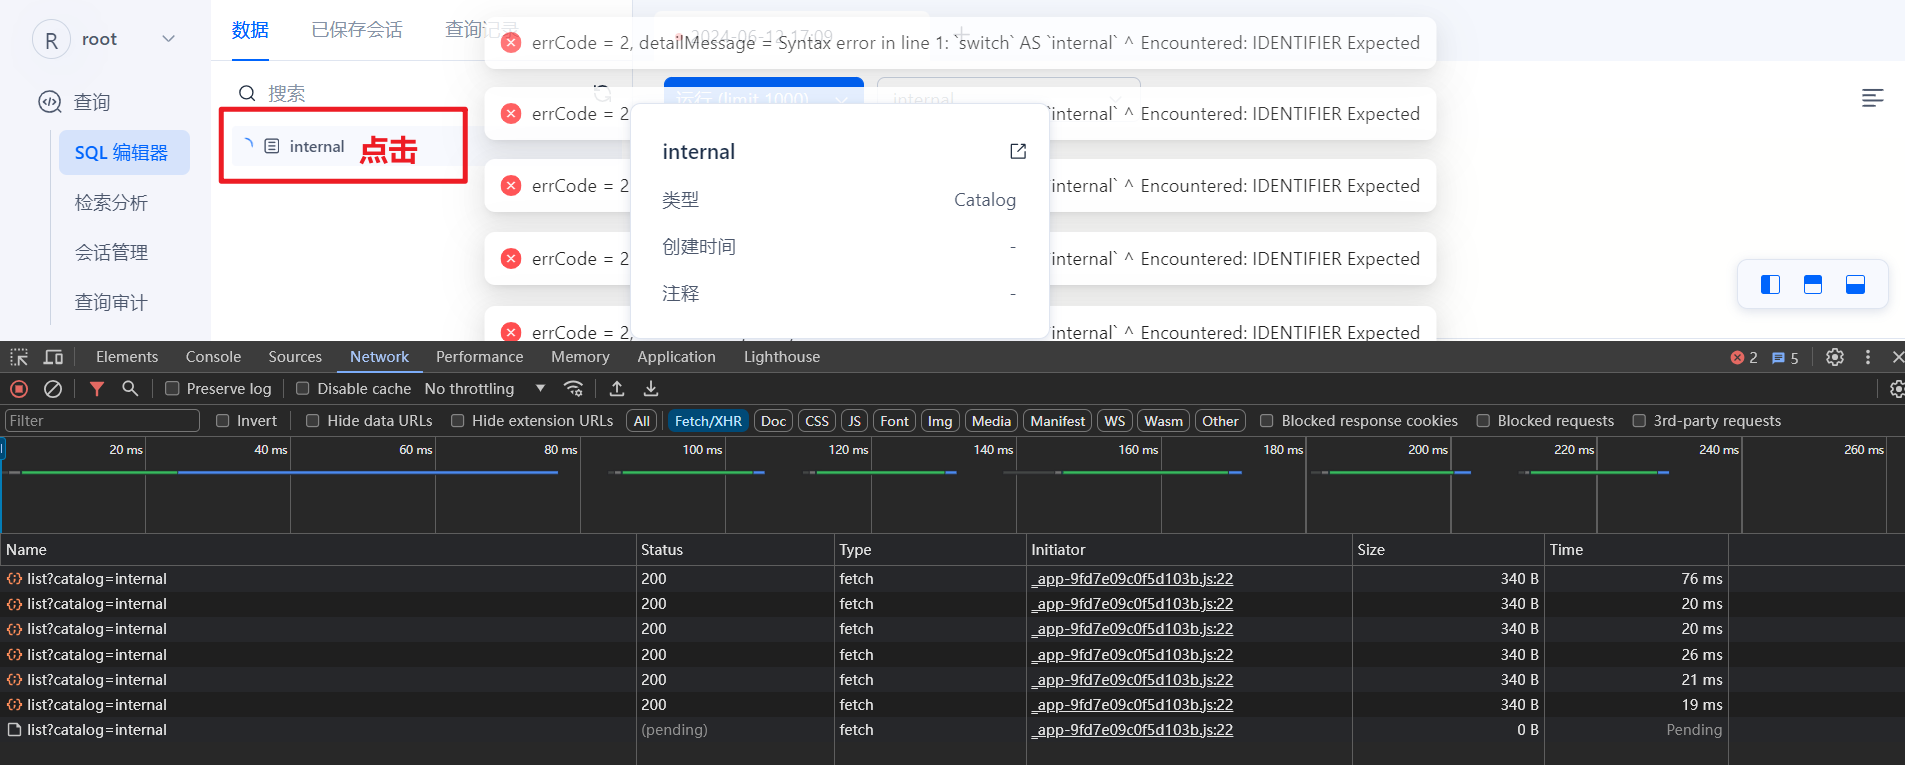Check the Invert filter option
1905x765 pixels.
pos(223,421)
